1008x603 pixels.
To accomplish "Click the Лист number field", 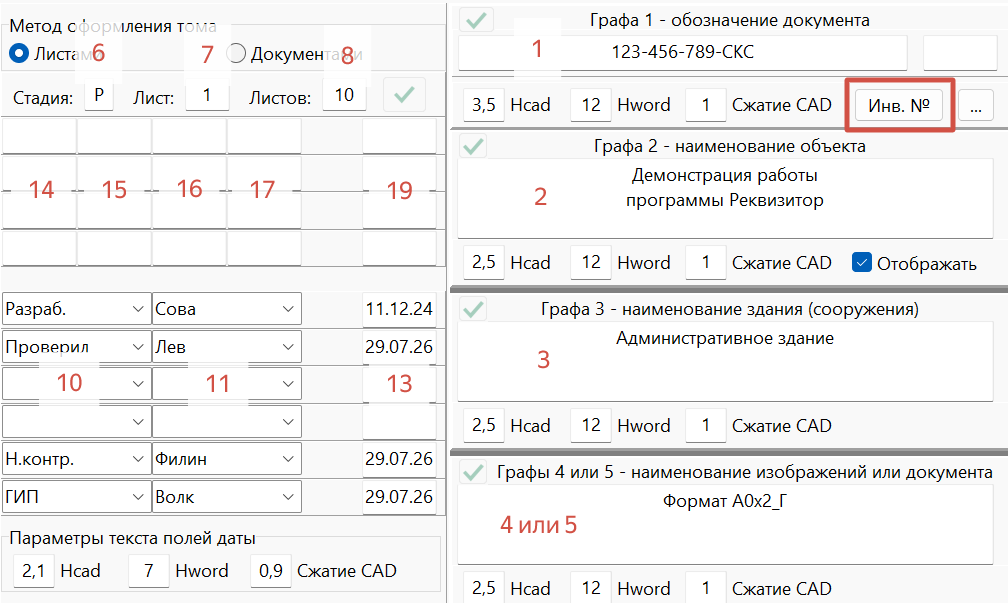I will 207,96.
